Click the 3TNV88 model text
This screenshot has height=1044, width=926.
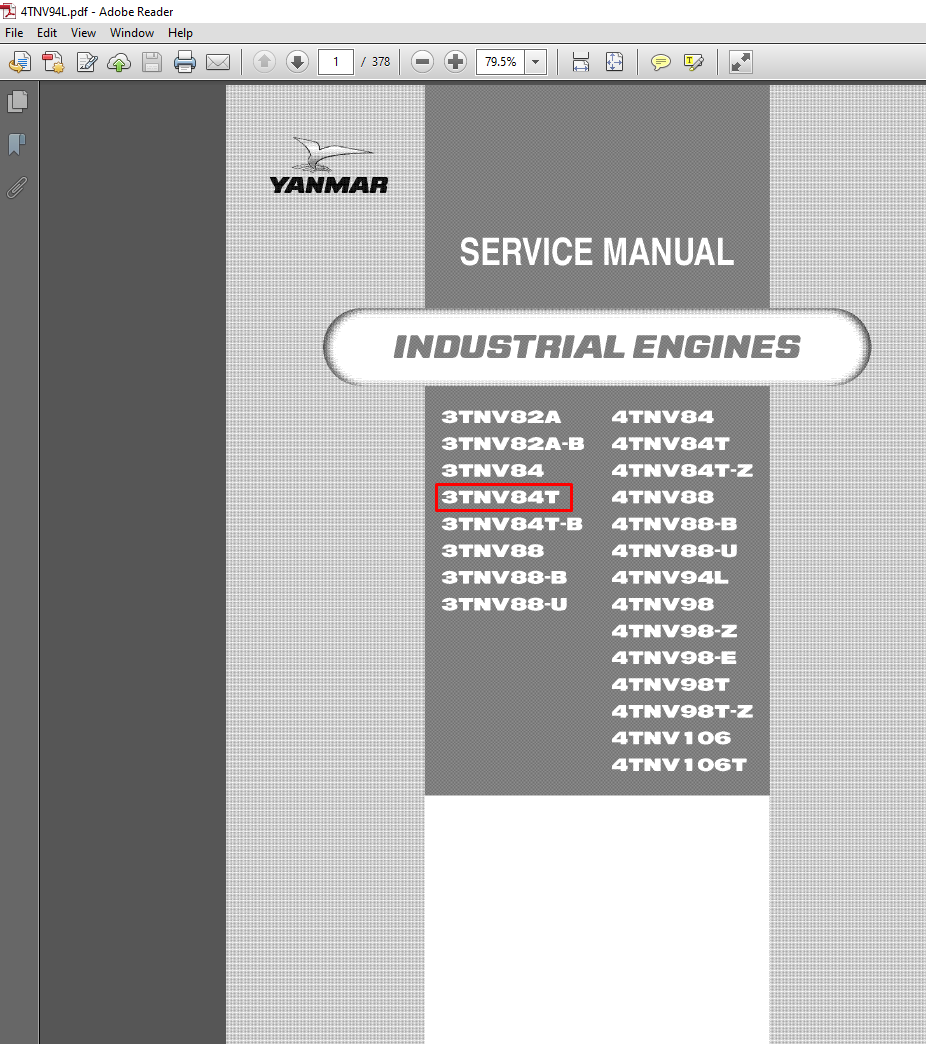click(x=493, y=551)
